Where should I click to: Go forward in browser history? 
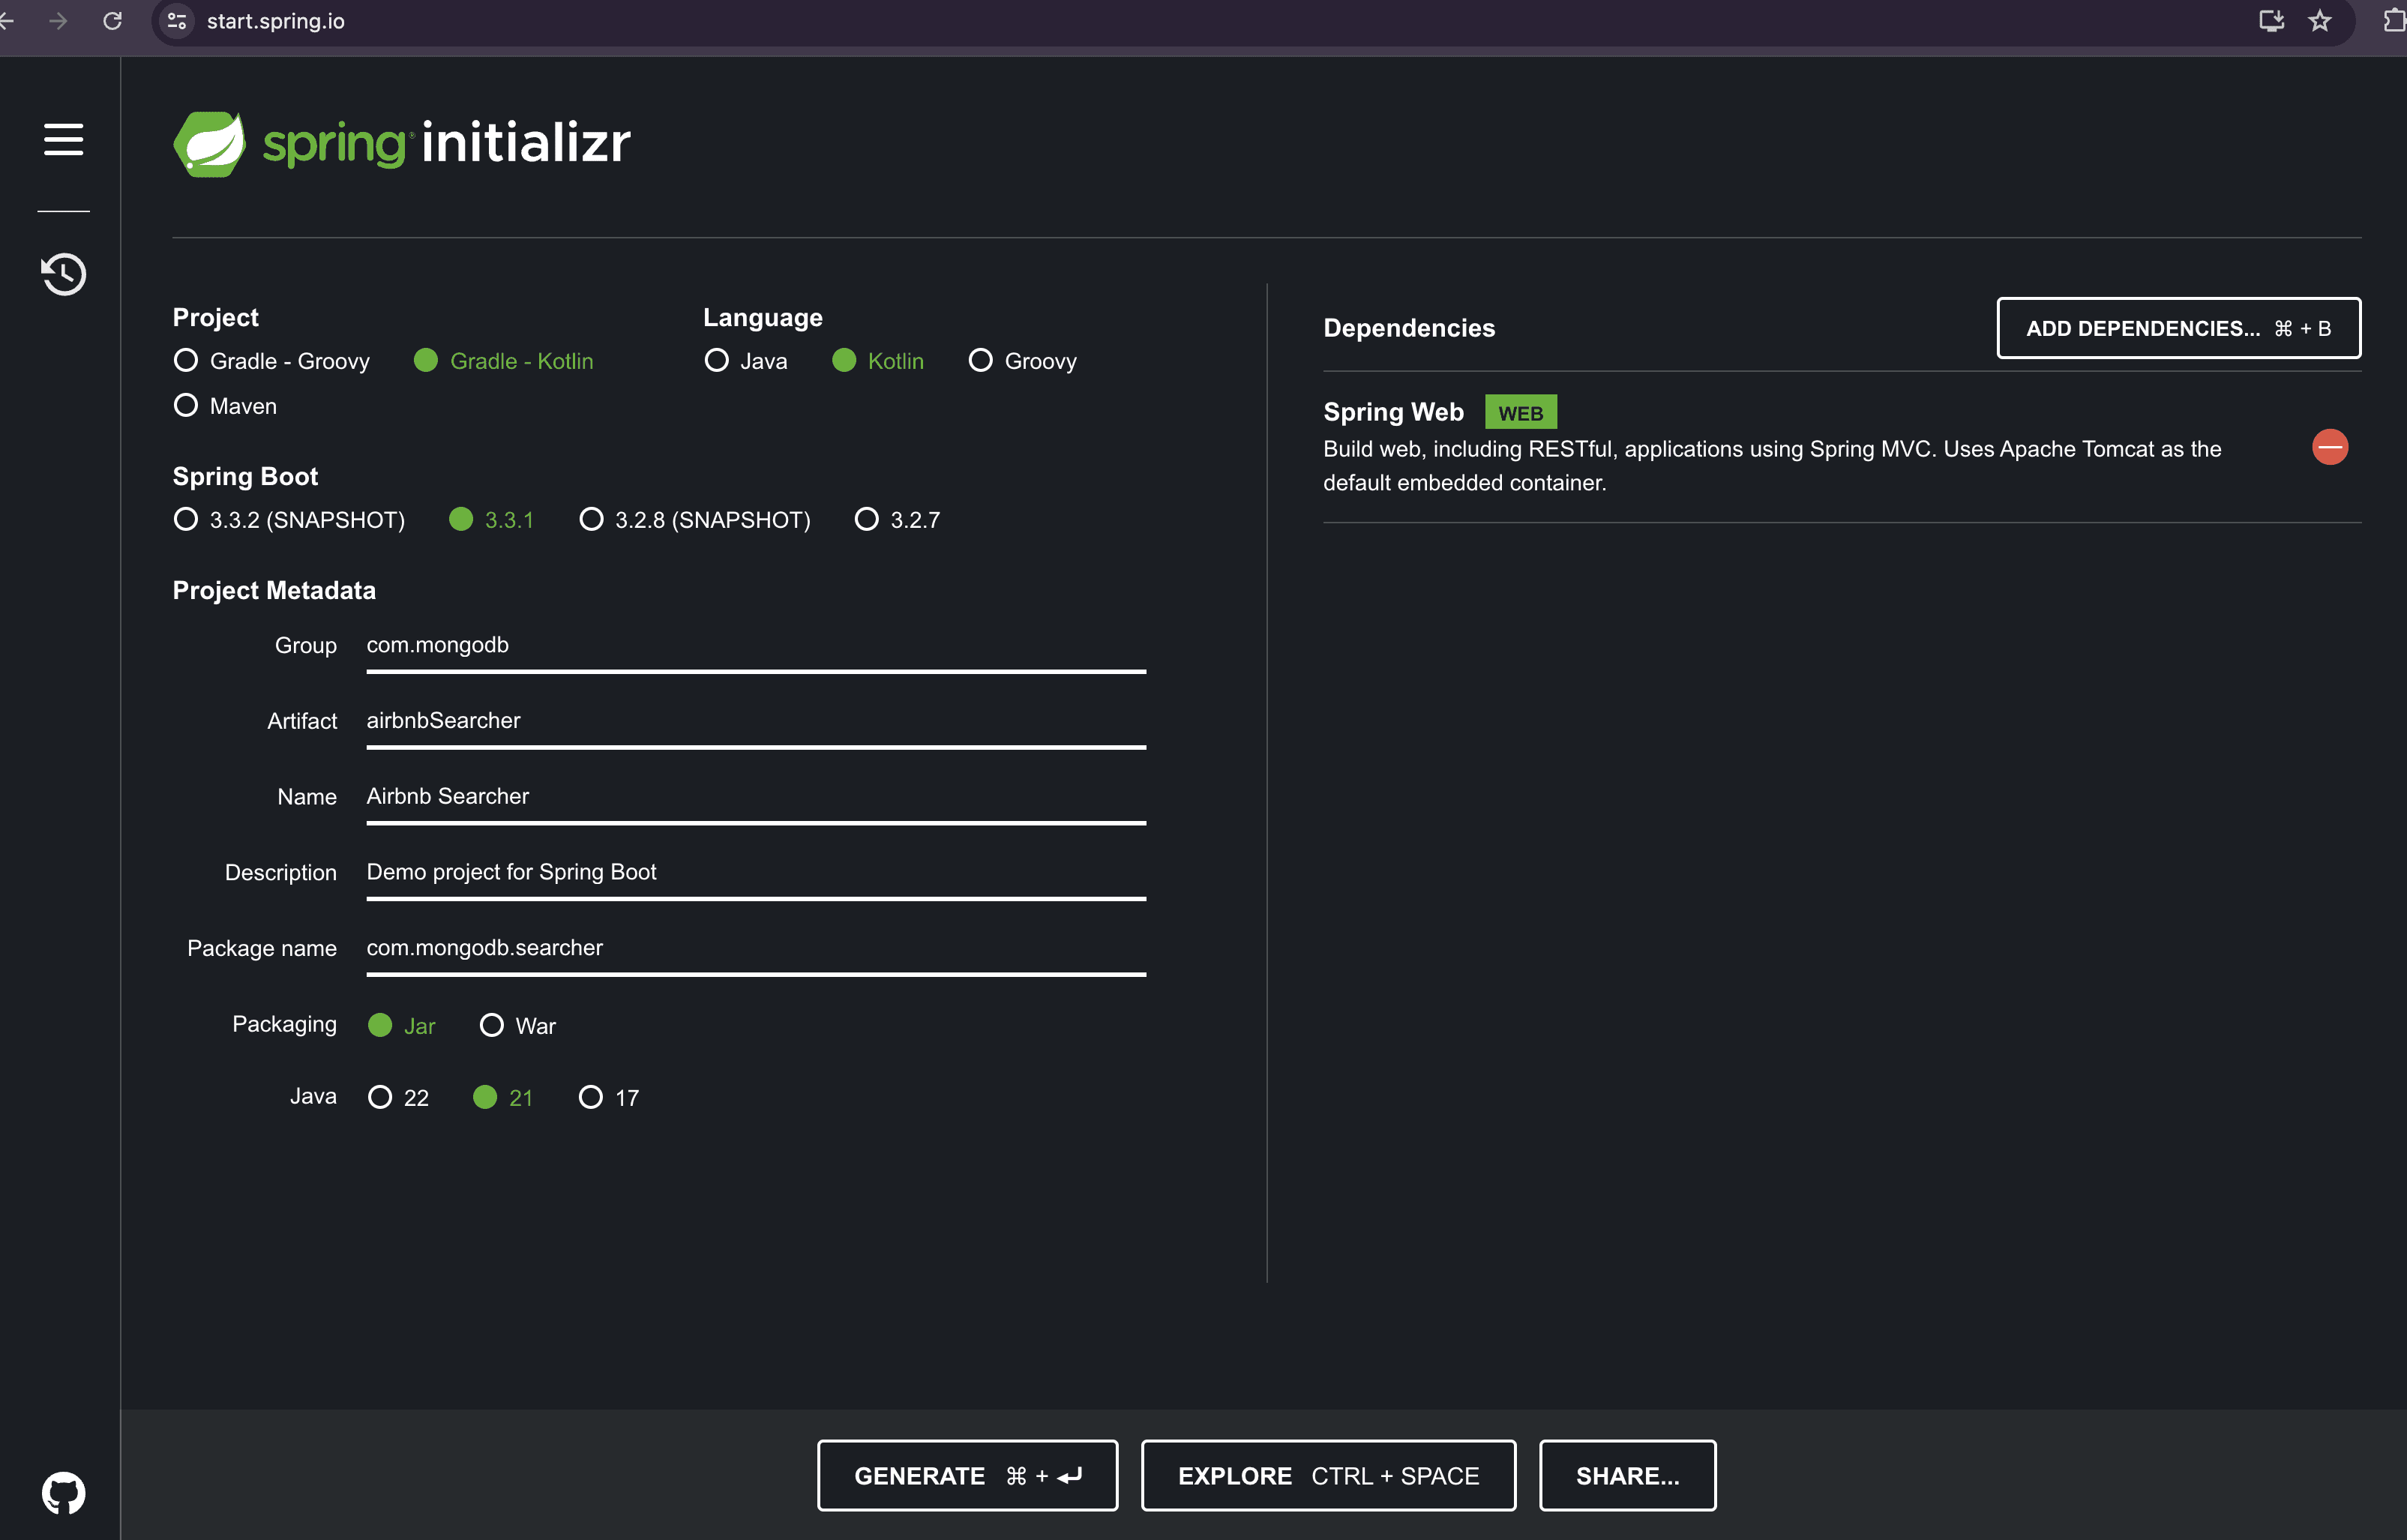click(58, 21)
